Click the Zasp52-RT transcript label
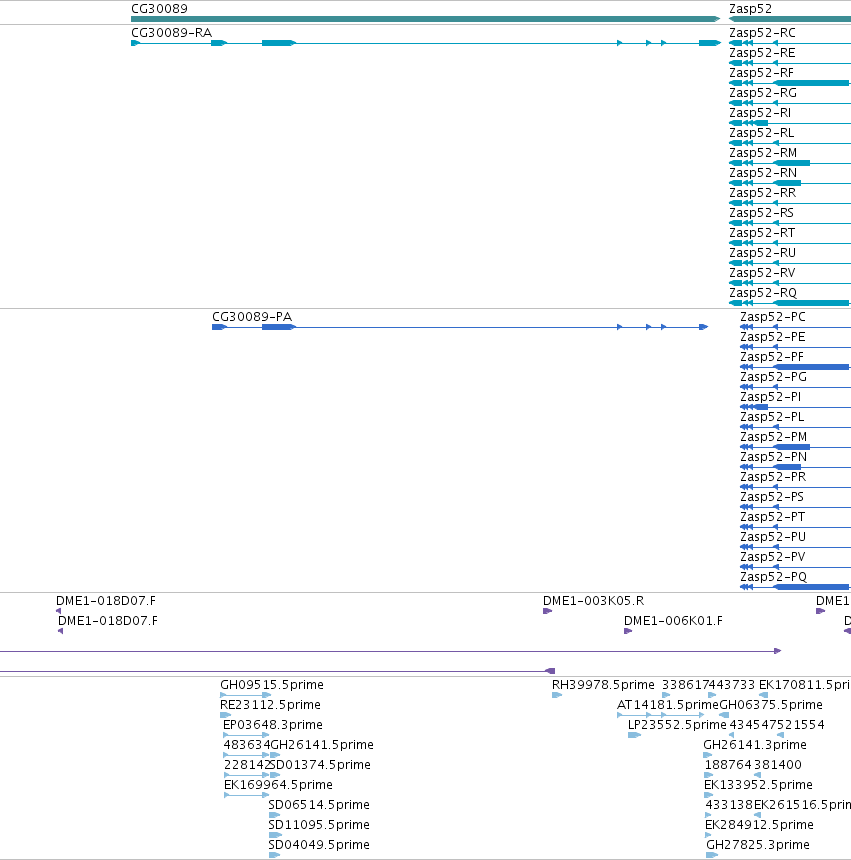 click(762, 233)
